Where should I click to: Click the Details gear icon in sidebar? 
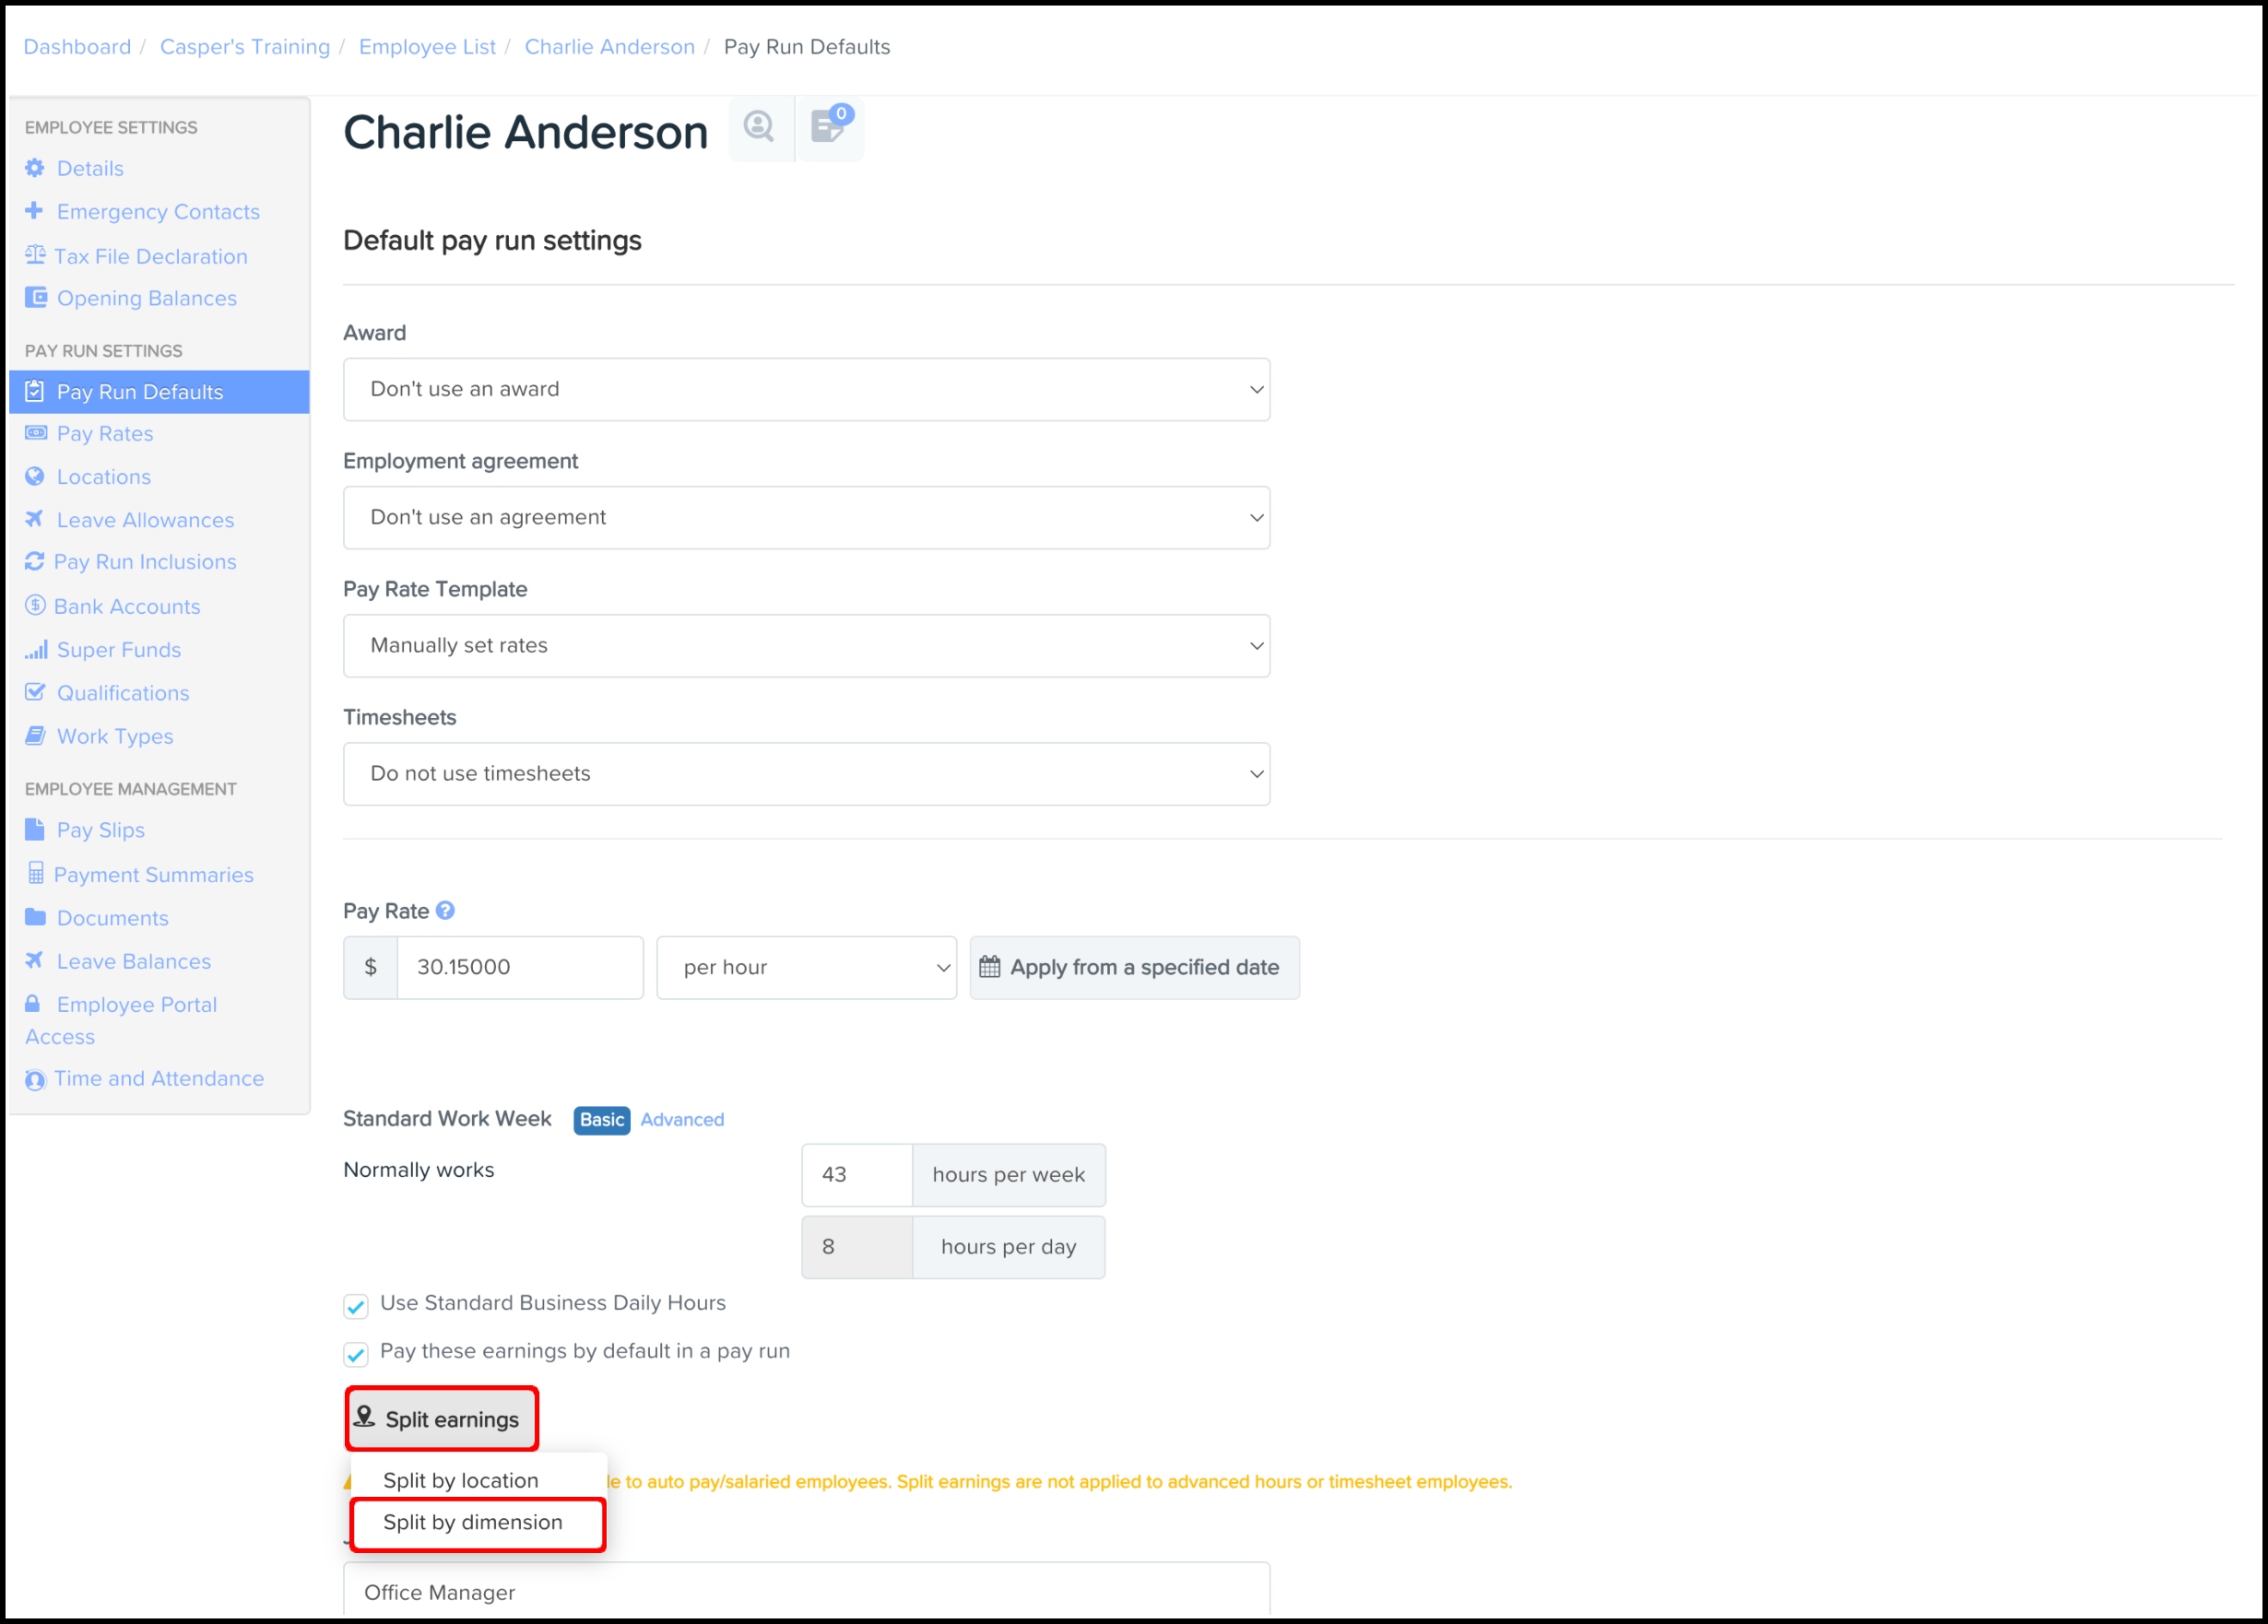35,168
